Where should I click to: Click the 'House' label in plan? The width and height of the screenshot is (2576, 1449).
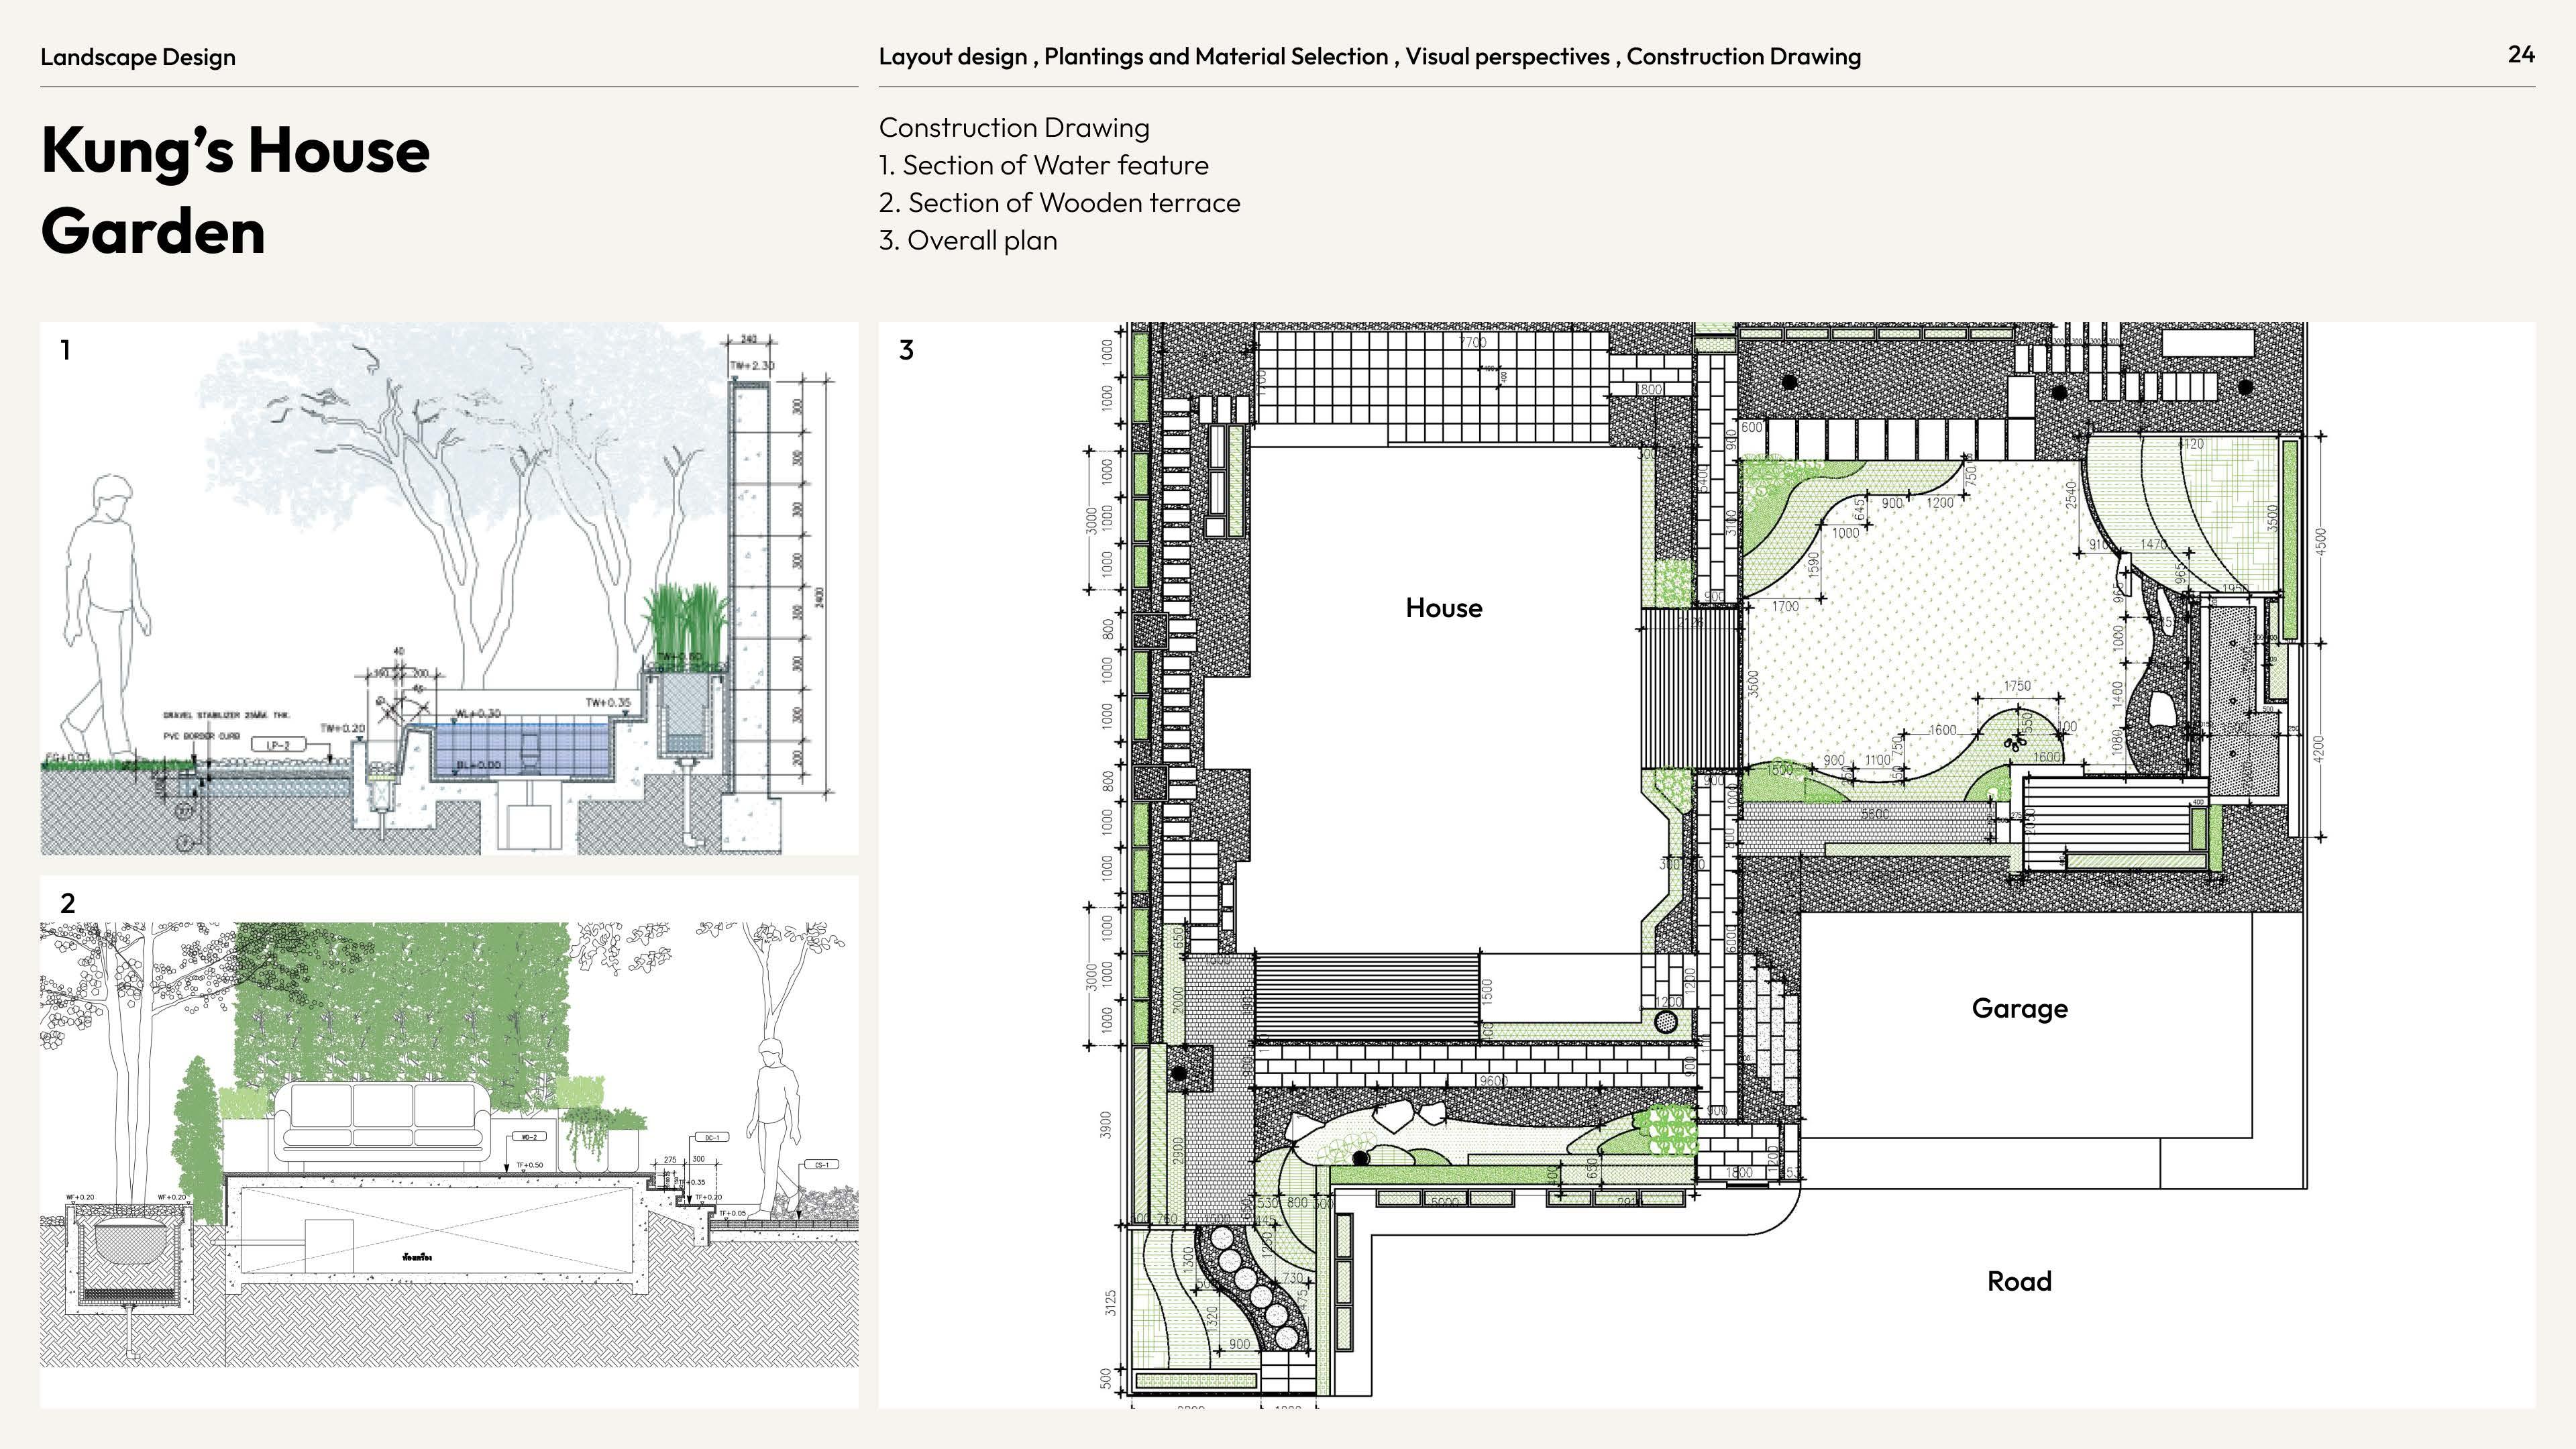[1443, 608]
